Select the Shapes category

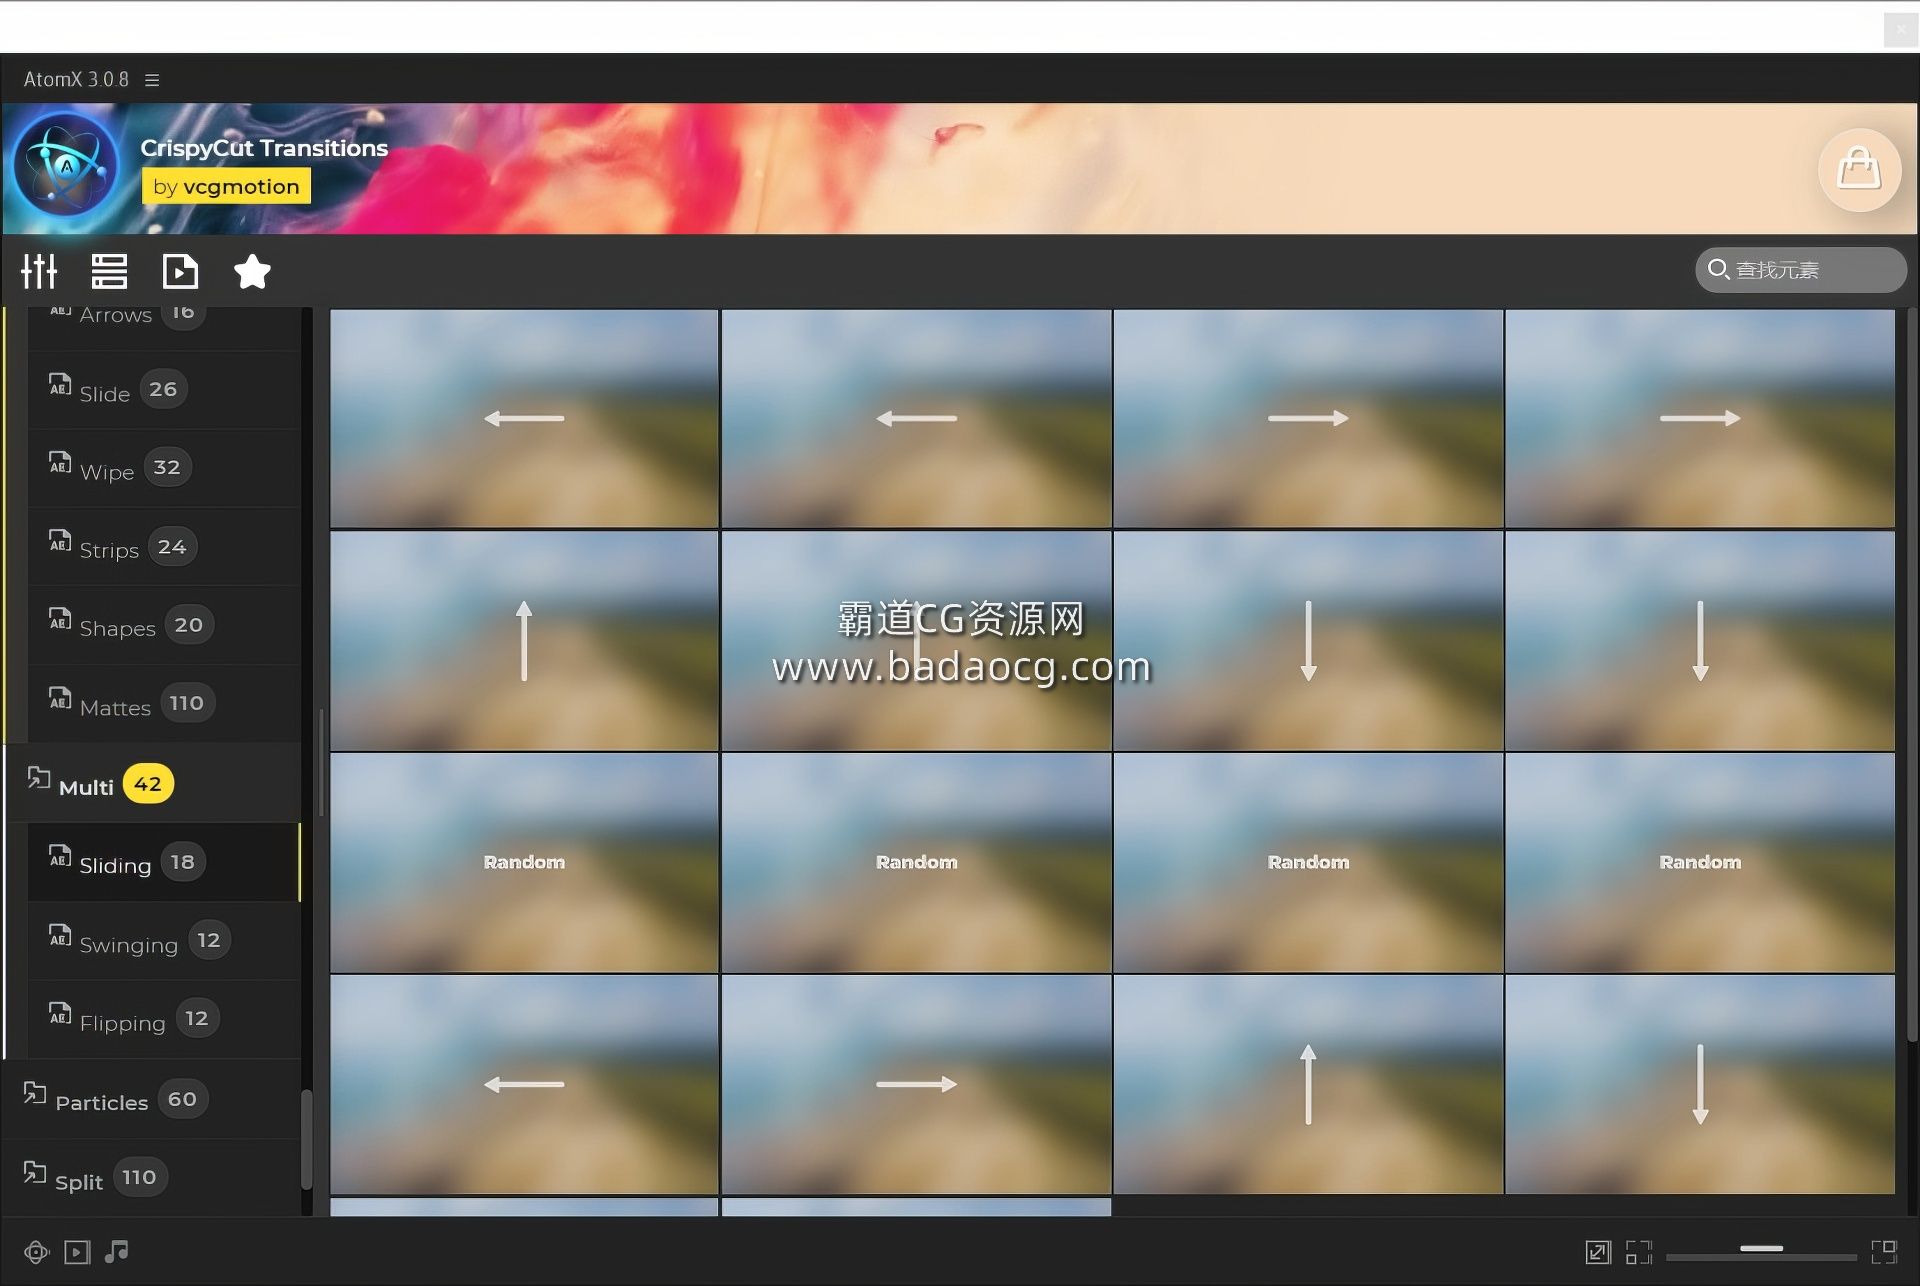(x=163, y=626)
